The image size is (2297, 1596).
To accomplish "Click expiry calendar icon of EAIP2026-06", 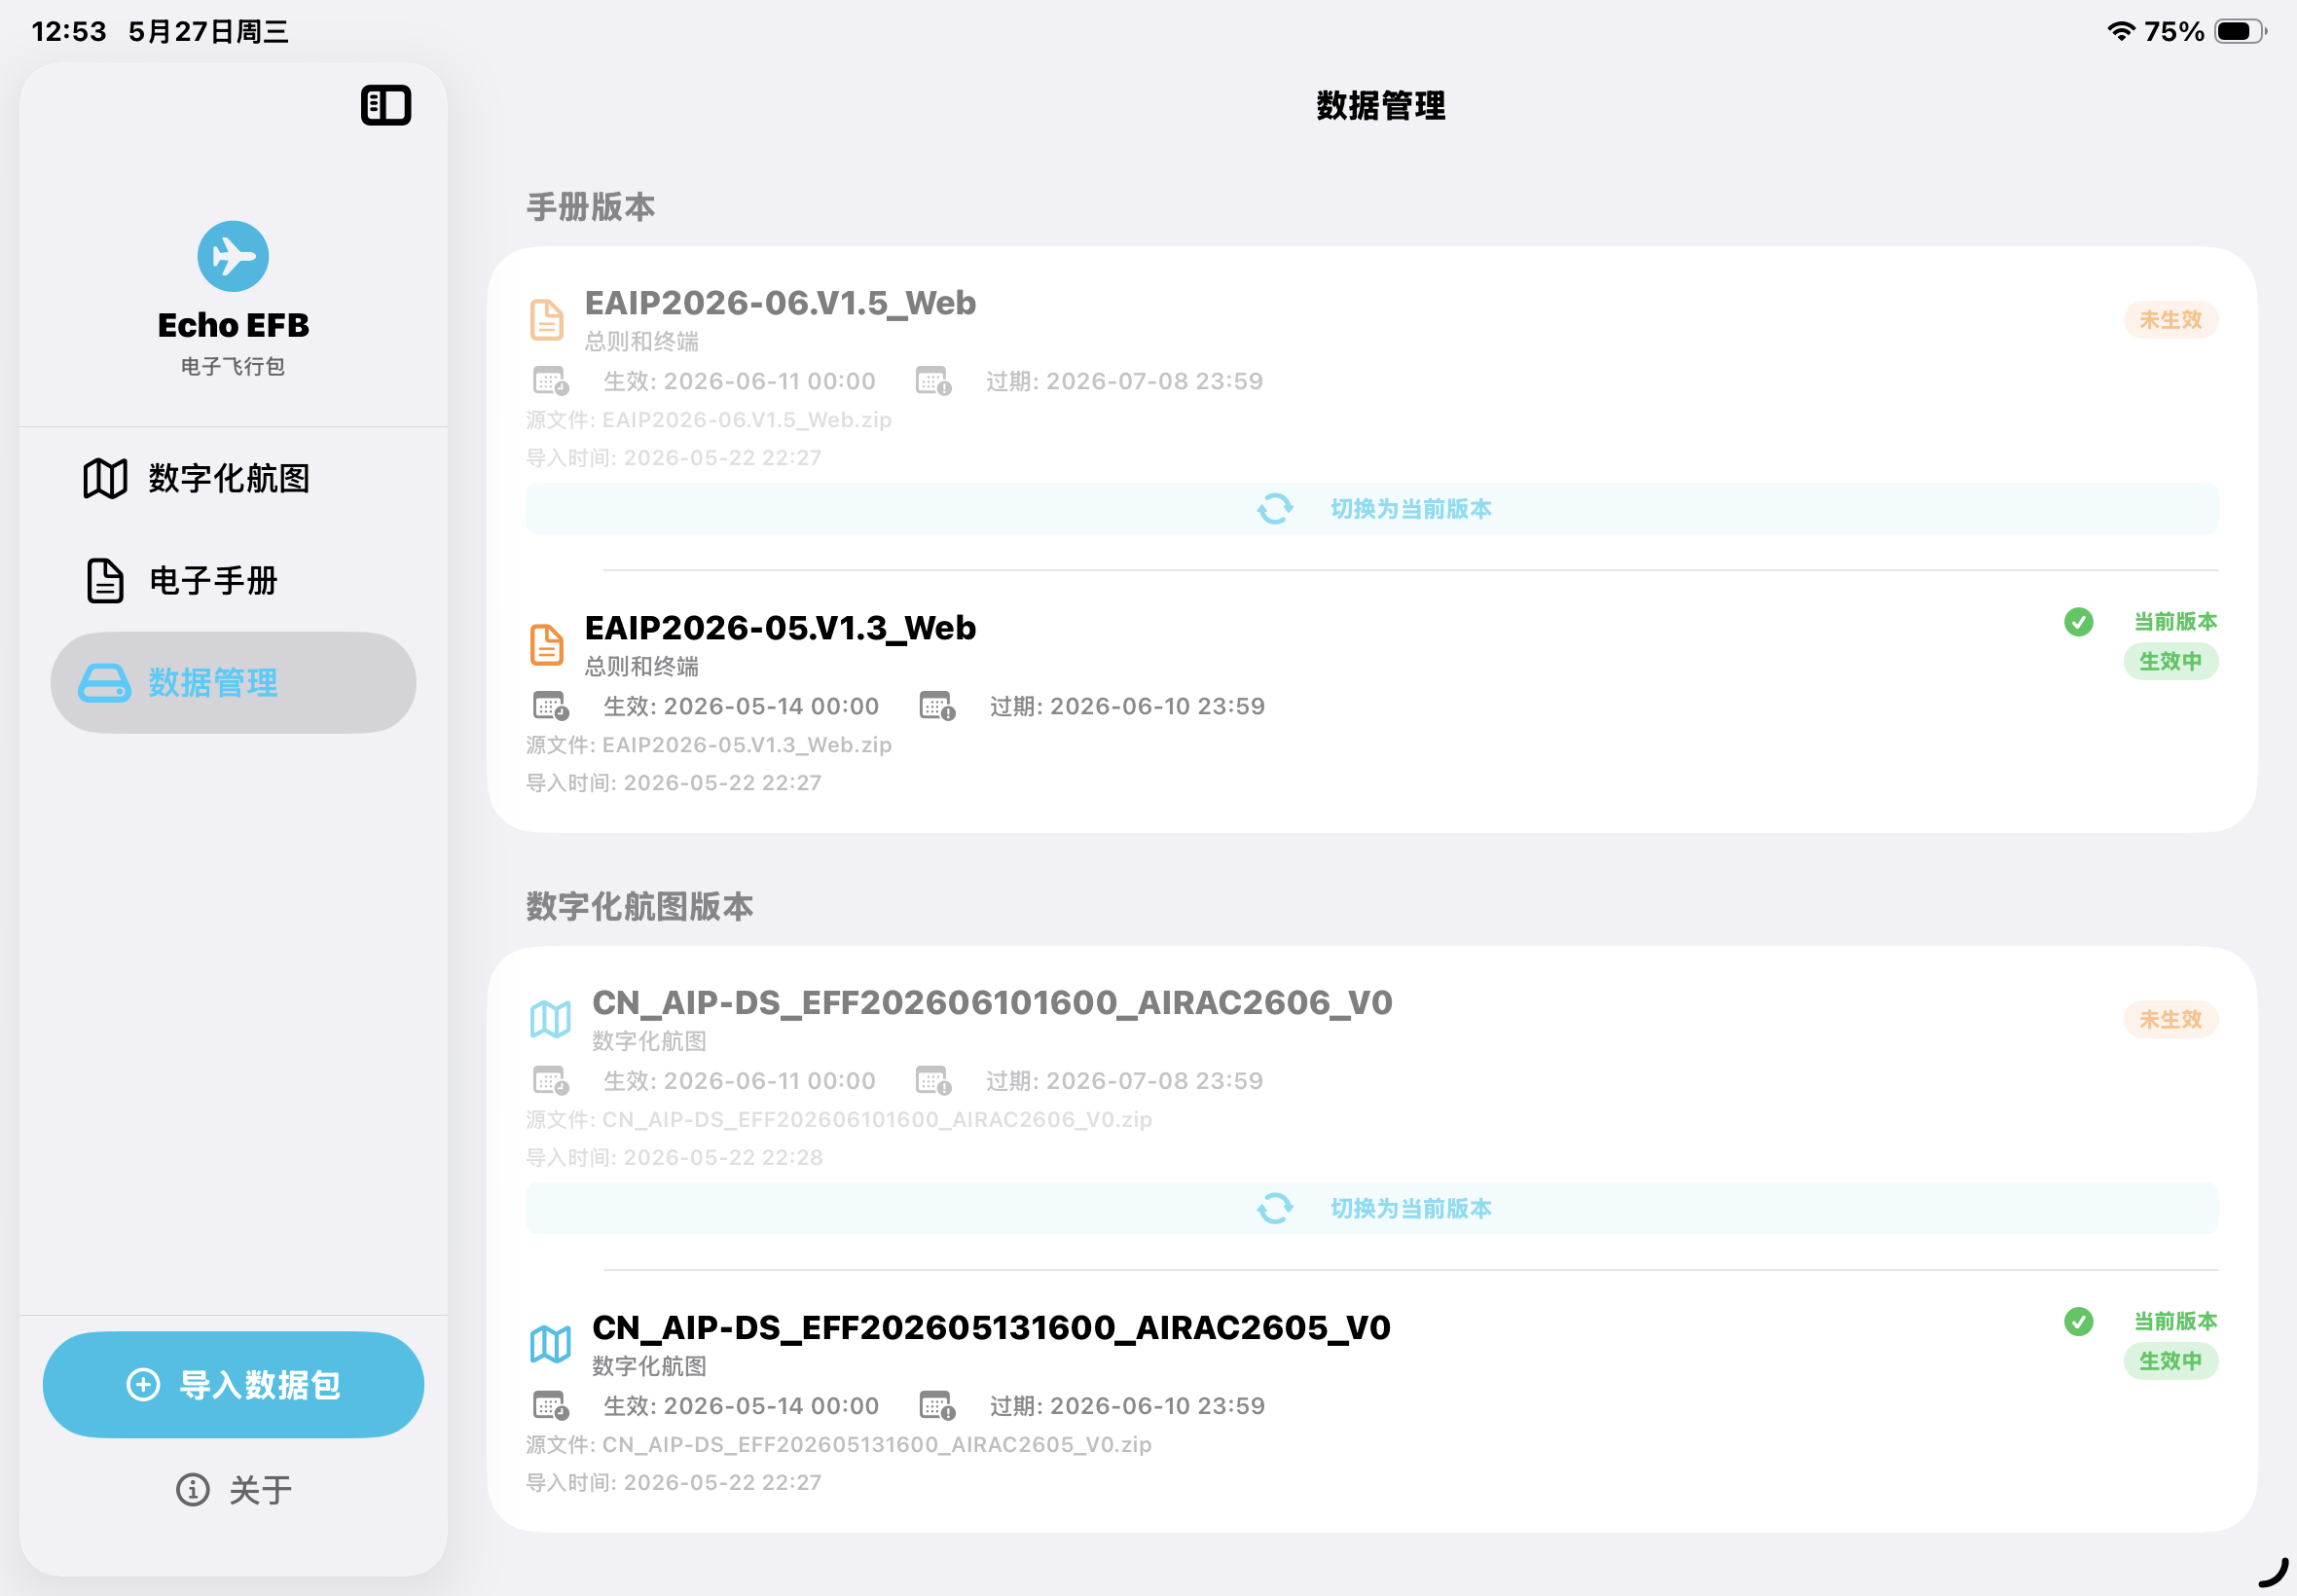I will coord(934,381).
